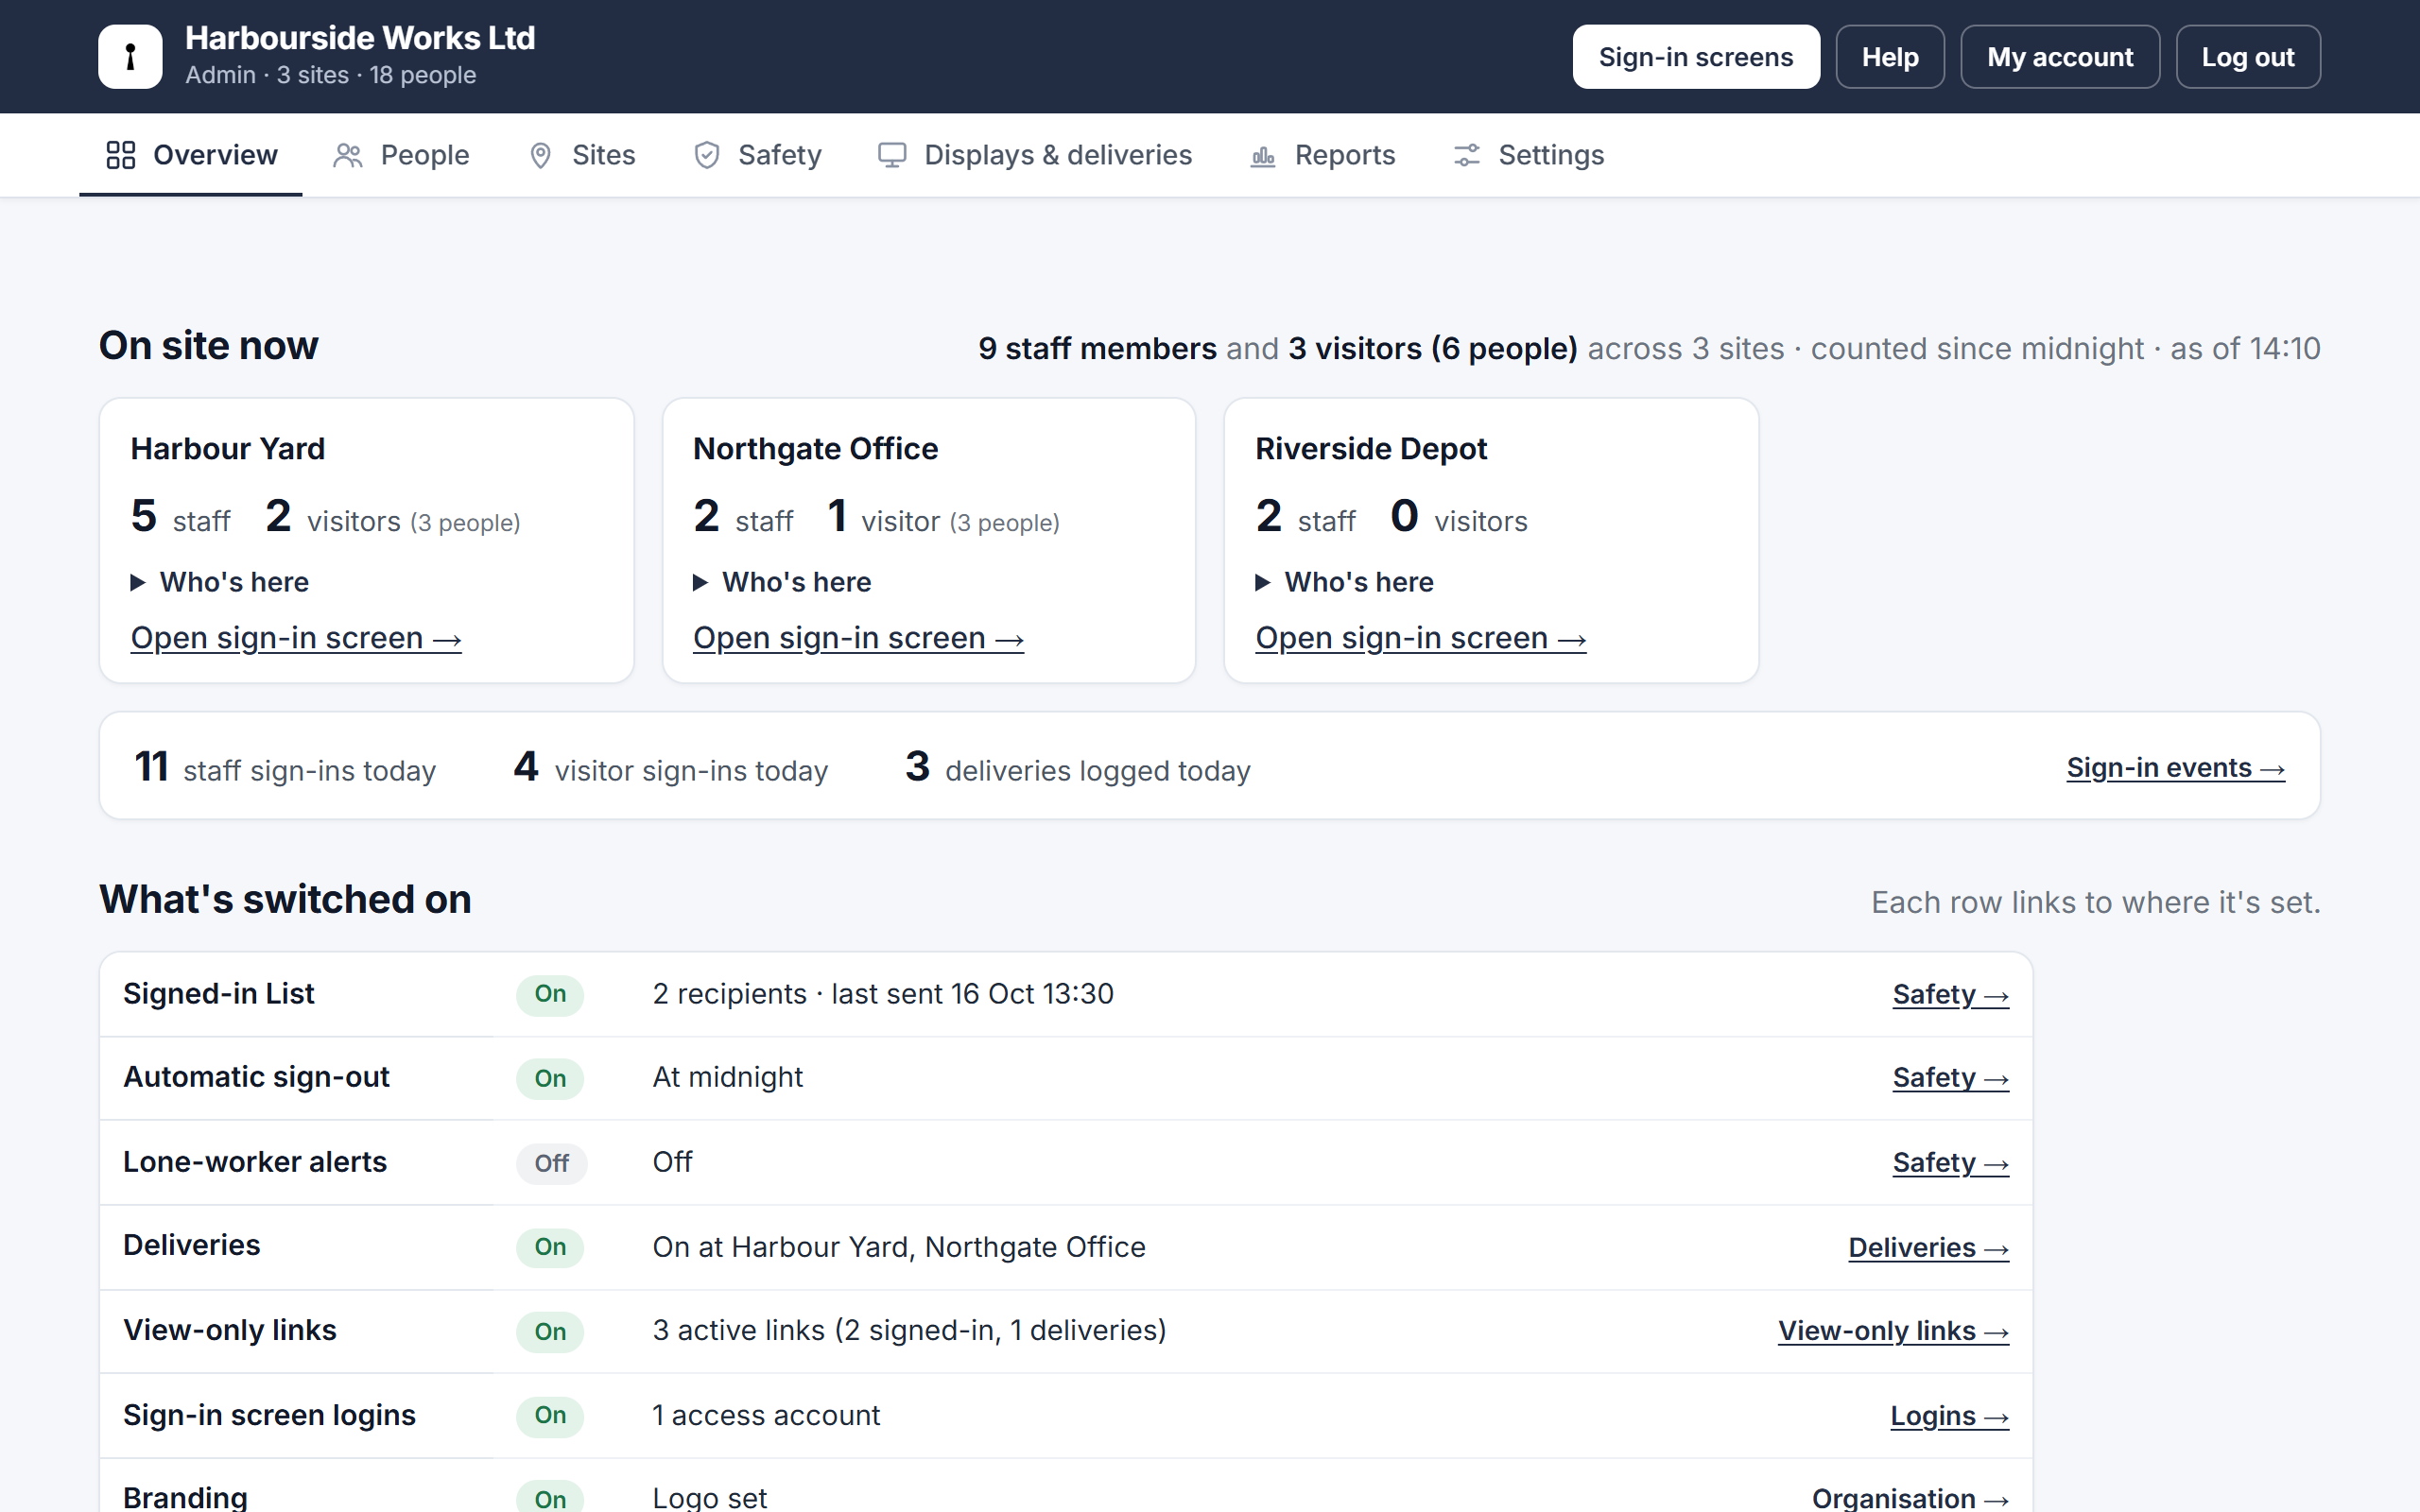Open sign-in screen for Harbour Yard
This screenshot has width=2420, height=1512.
click(296, 638)
